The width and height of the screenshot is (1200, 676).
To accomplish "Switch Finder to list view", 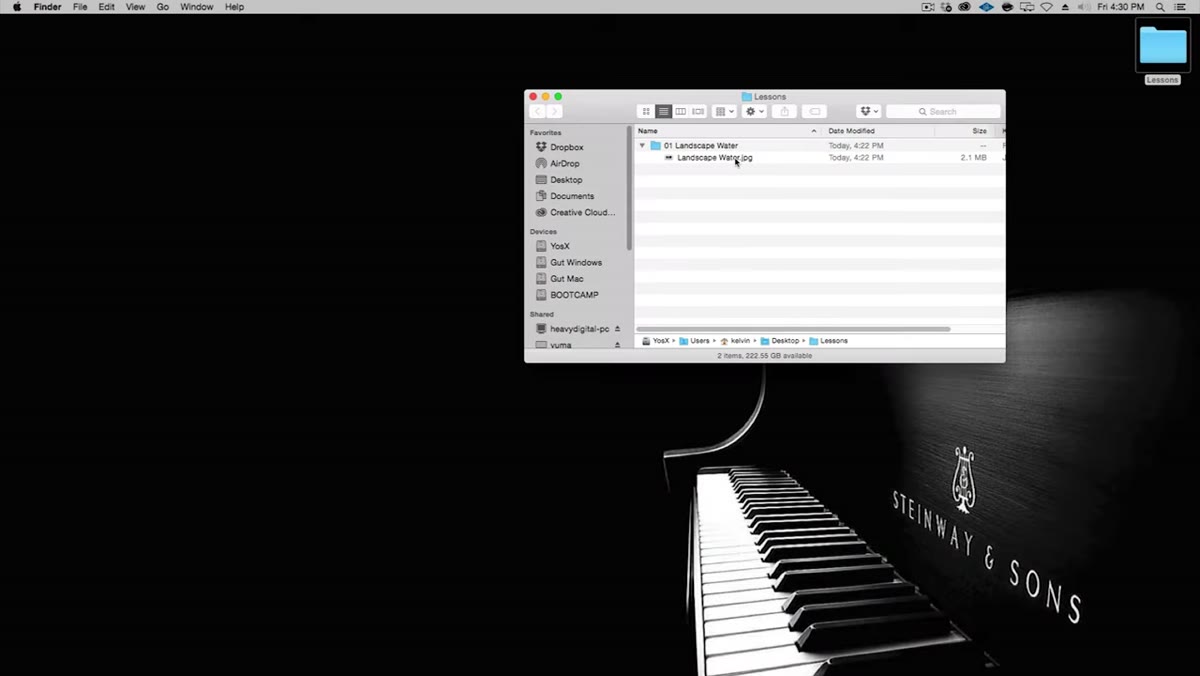I will (663, 111).
